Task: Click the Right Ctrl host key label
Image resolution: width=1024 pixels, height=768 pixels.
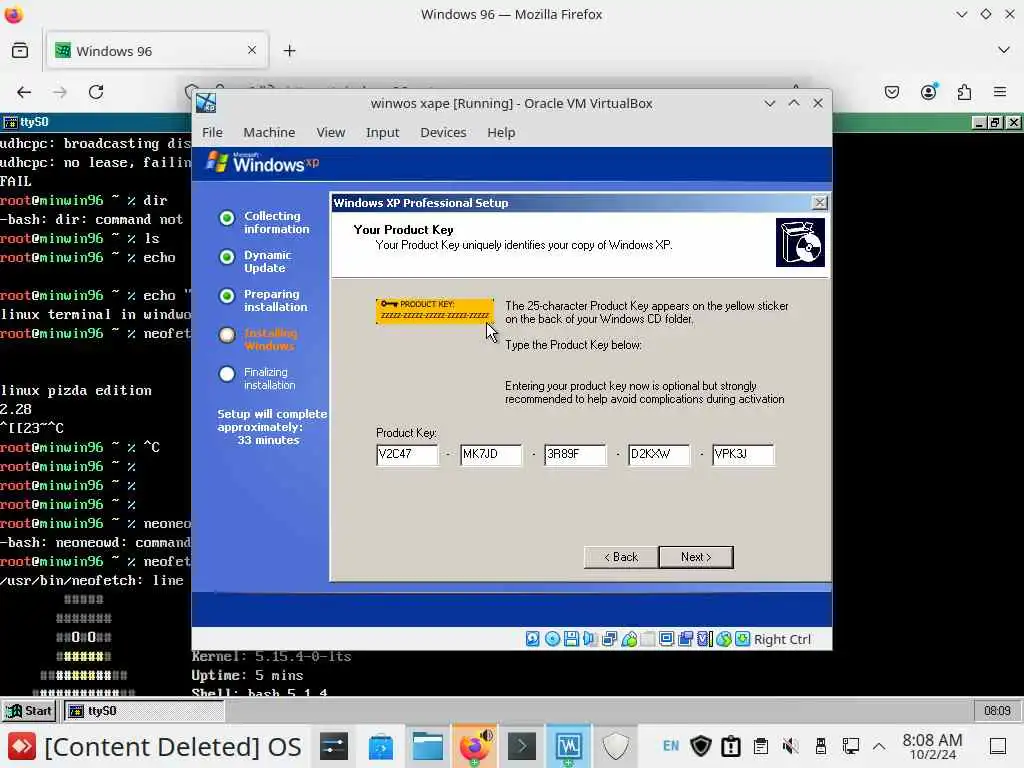Action: pos(782,639)
